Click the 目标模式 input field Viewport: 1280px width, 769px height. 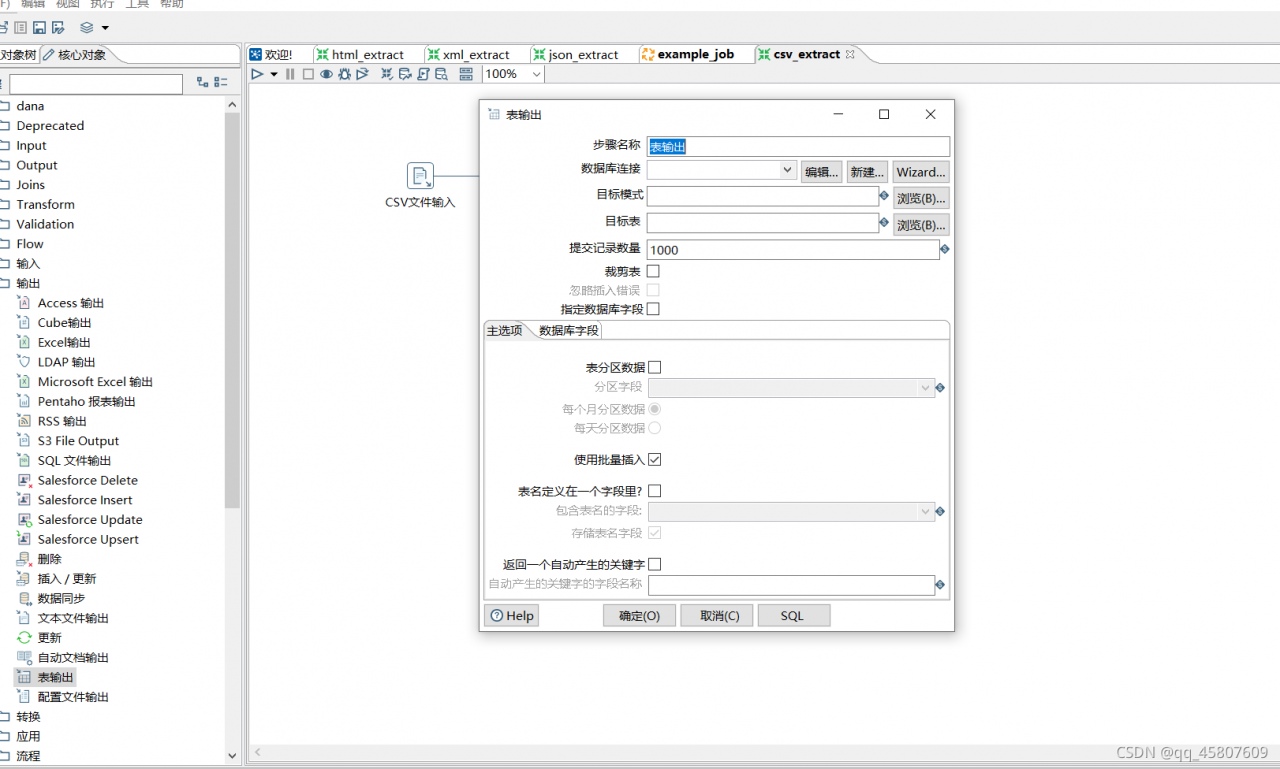pyautogui.click(x=763, y=196)
